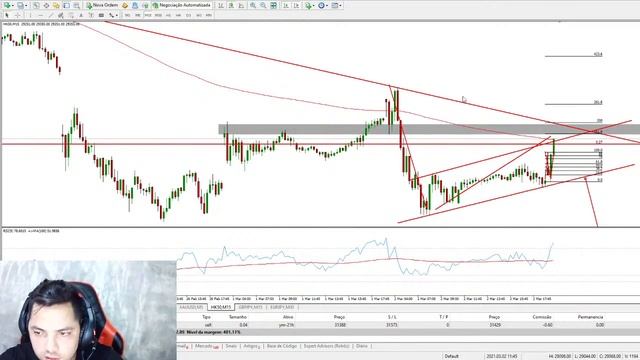The image size is (640, 360).
Task: Switch timeframe to M15
Action: [148, 15]
